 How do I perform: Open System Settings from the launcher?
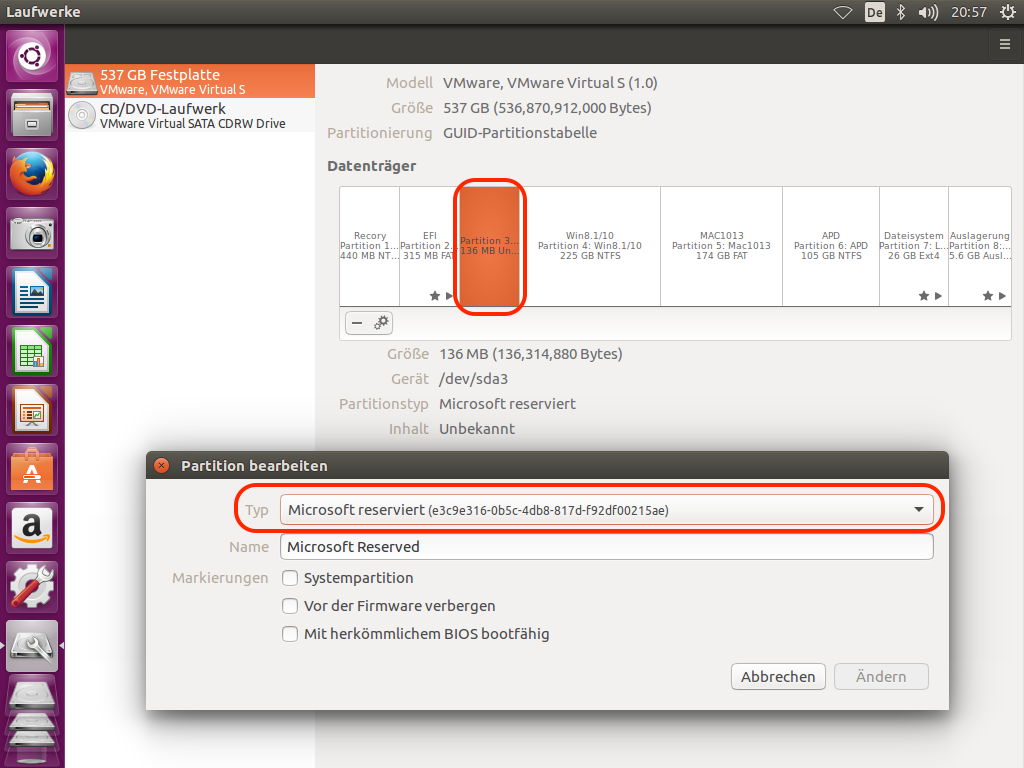click(x=32, y=587)
